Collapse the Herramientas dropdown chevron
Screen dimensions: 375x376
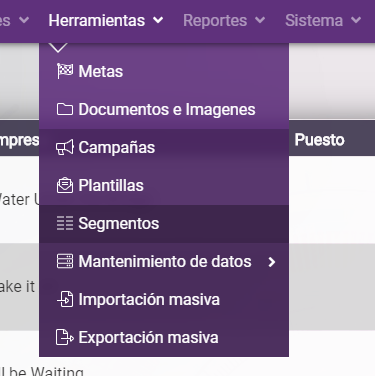click(x=158, y=20)
